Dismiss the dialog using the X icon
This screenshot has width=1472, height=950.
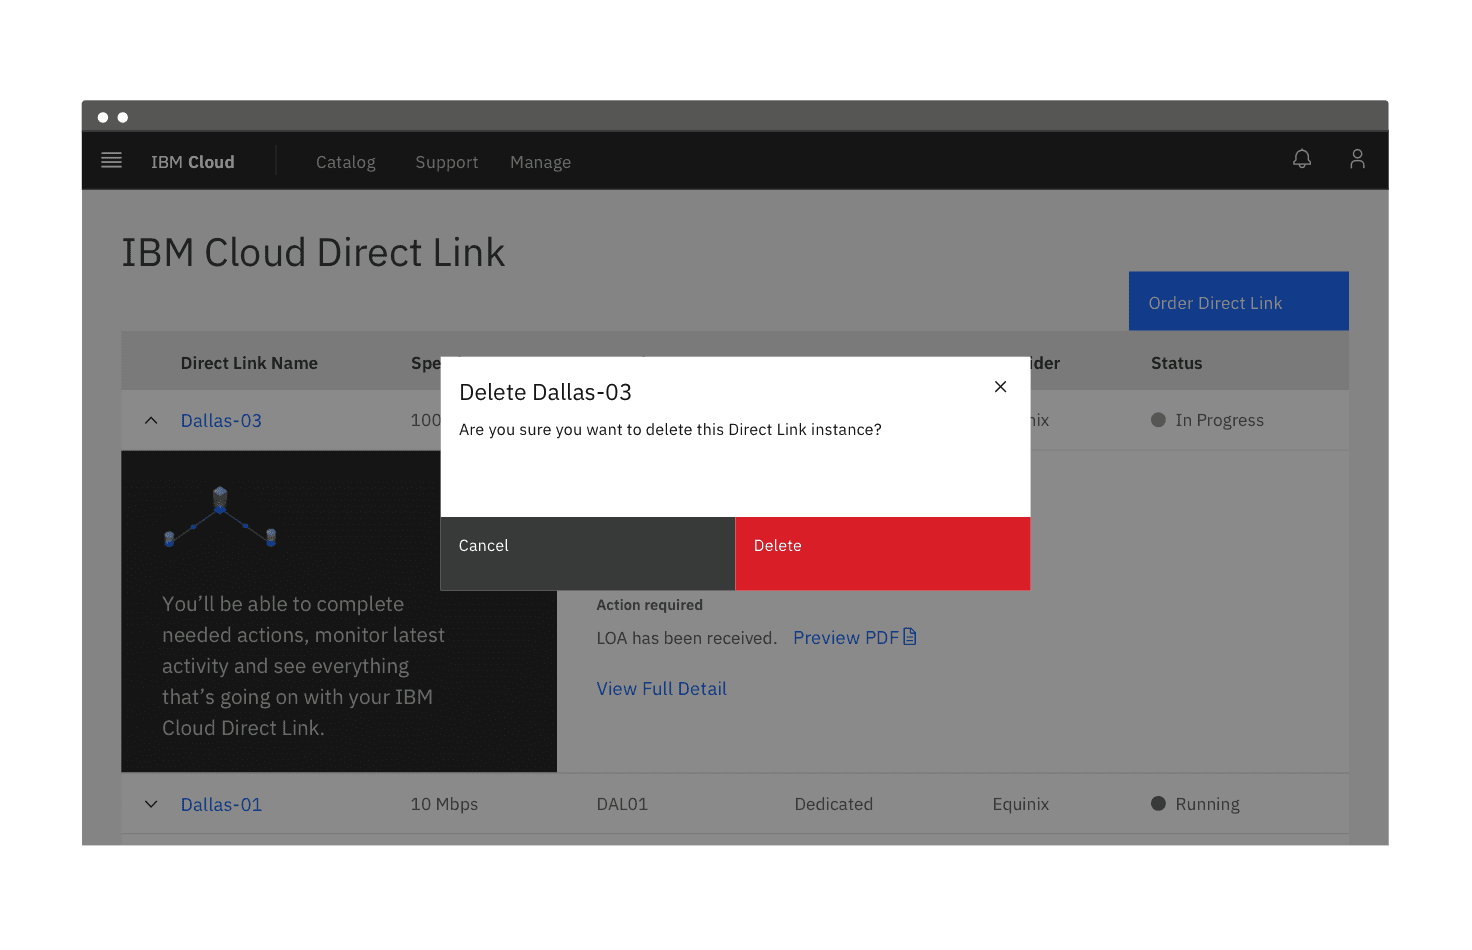(x=1000, y=386)
